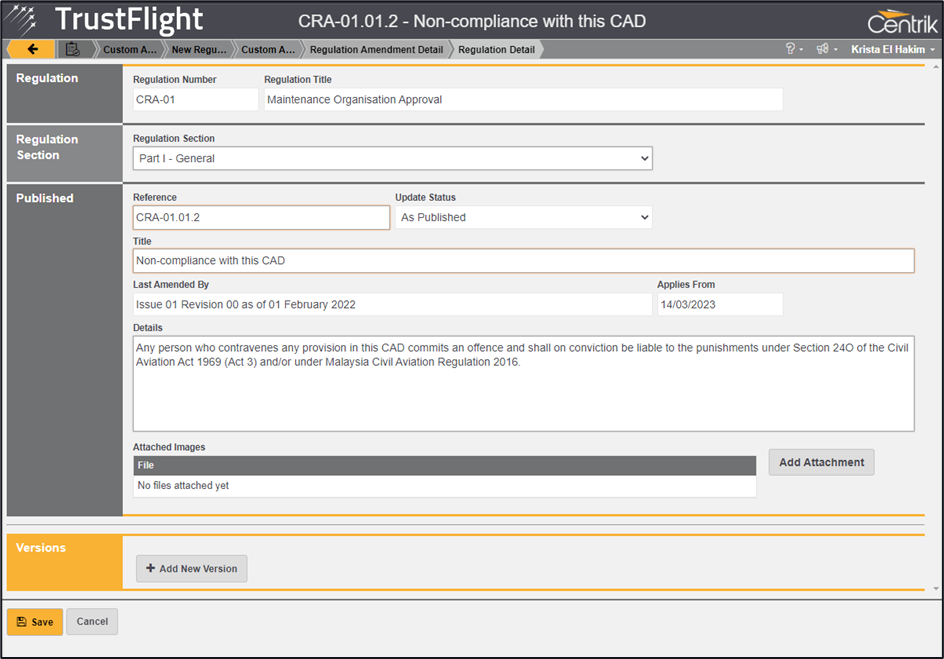The width and height of the screenshot is (944, 659).
Task: Click the floppy disk icon on Save
Action: (22, 622)
